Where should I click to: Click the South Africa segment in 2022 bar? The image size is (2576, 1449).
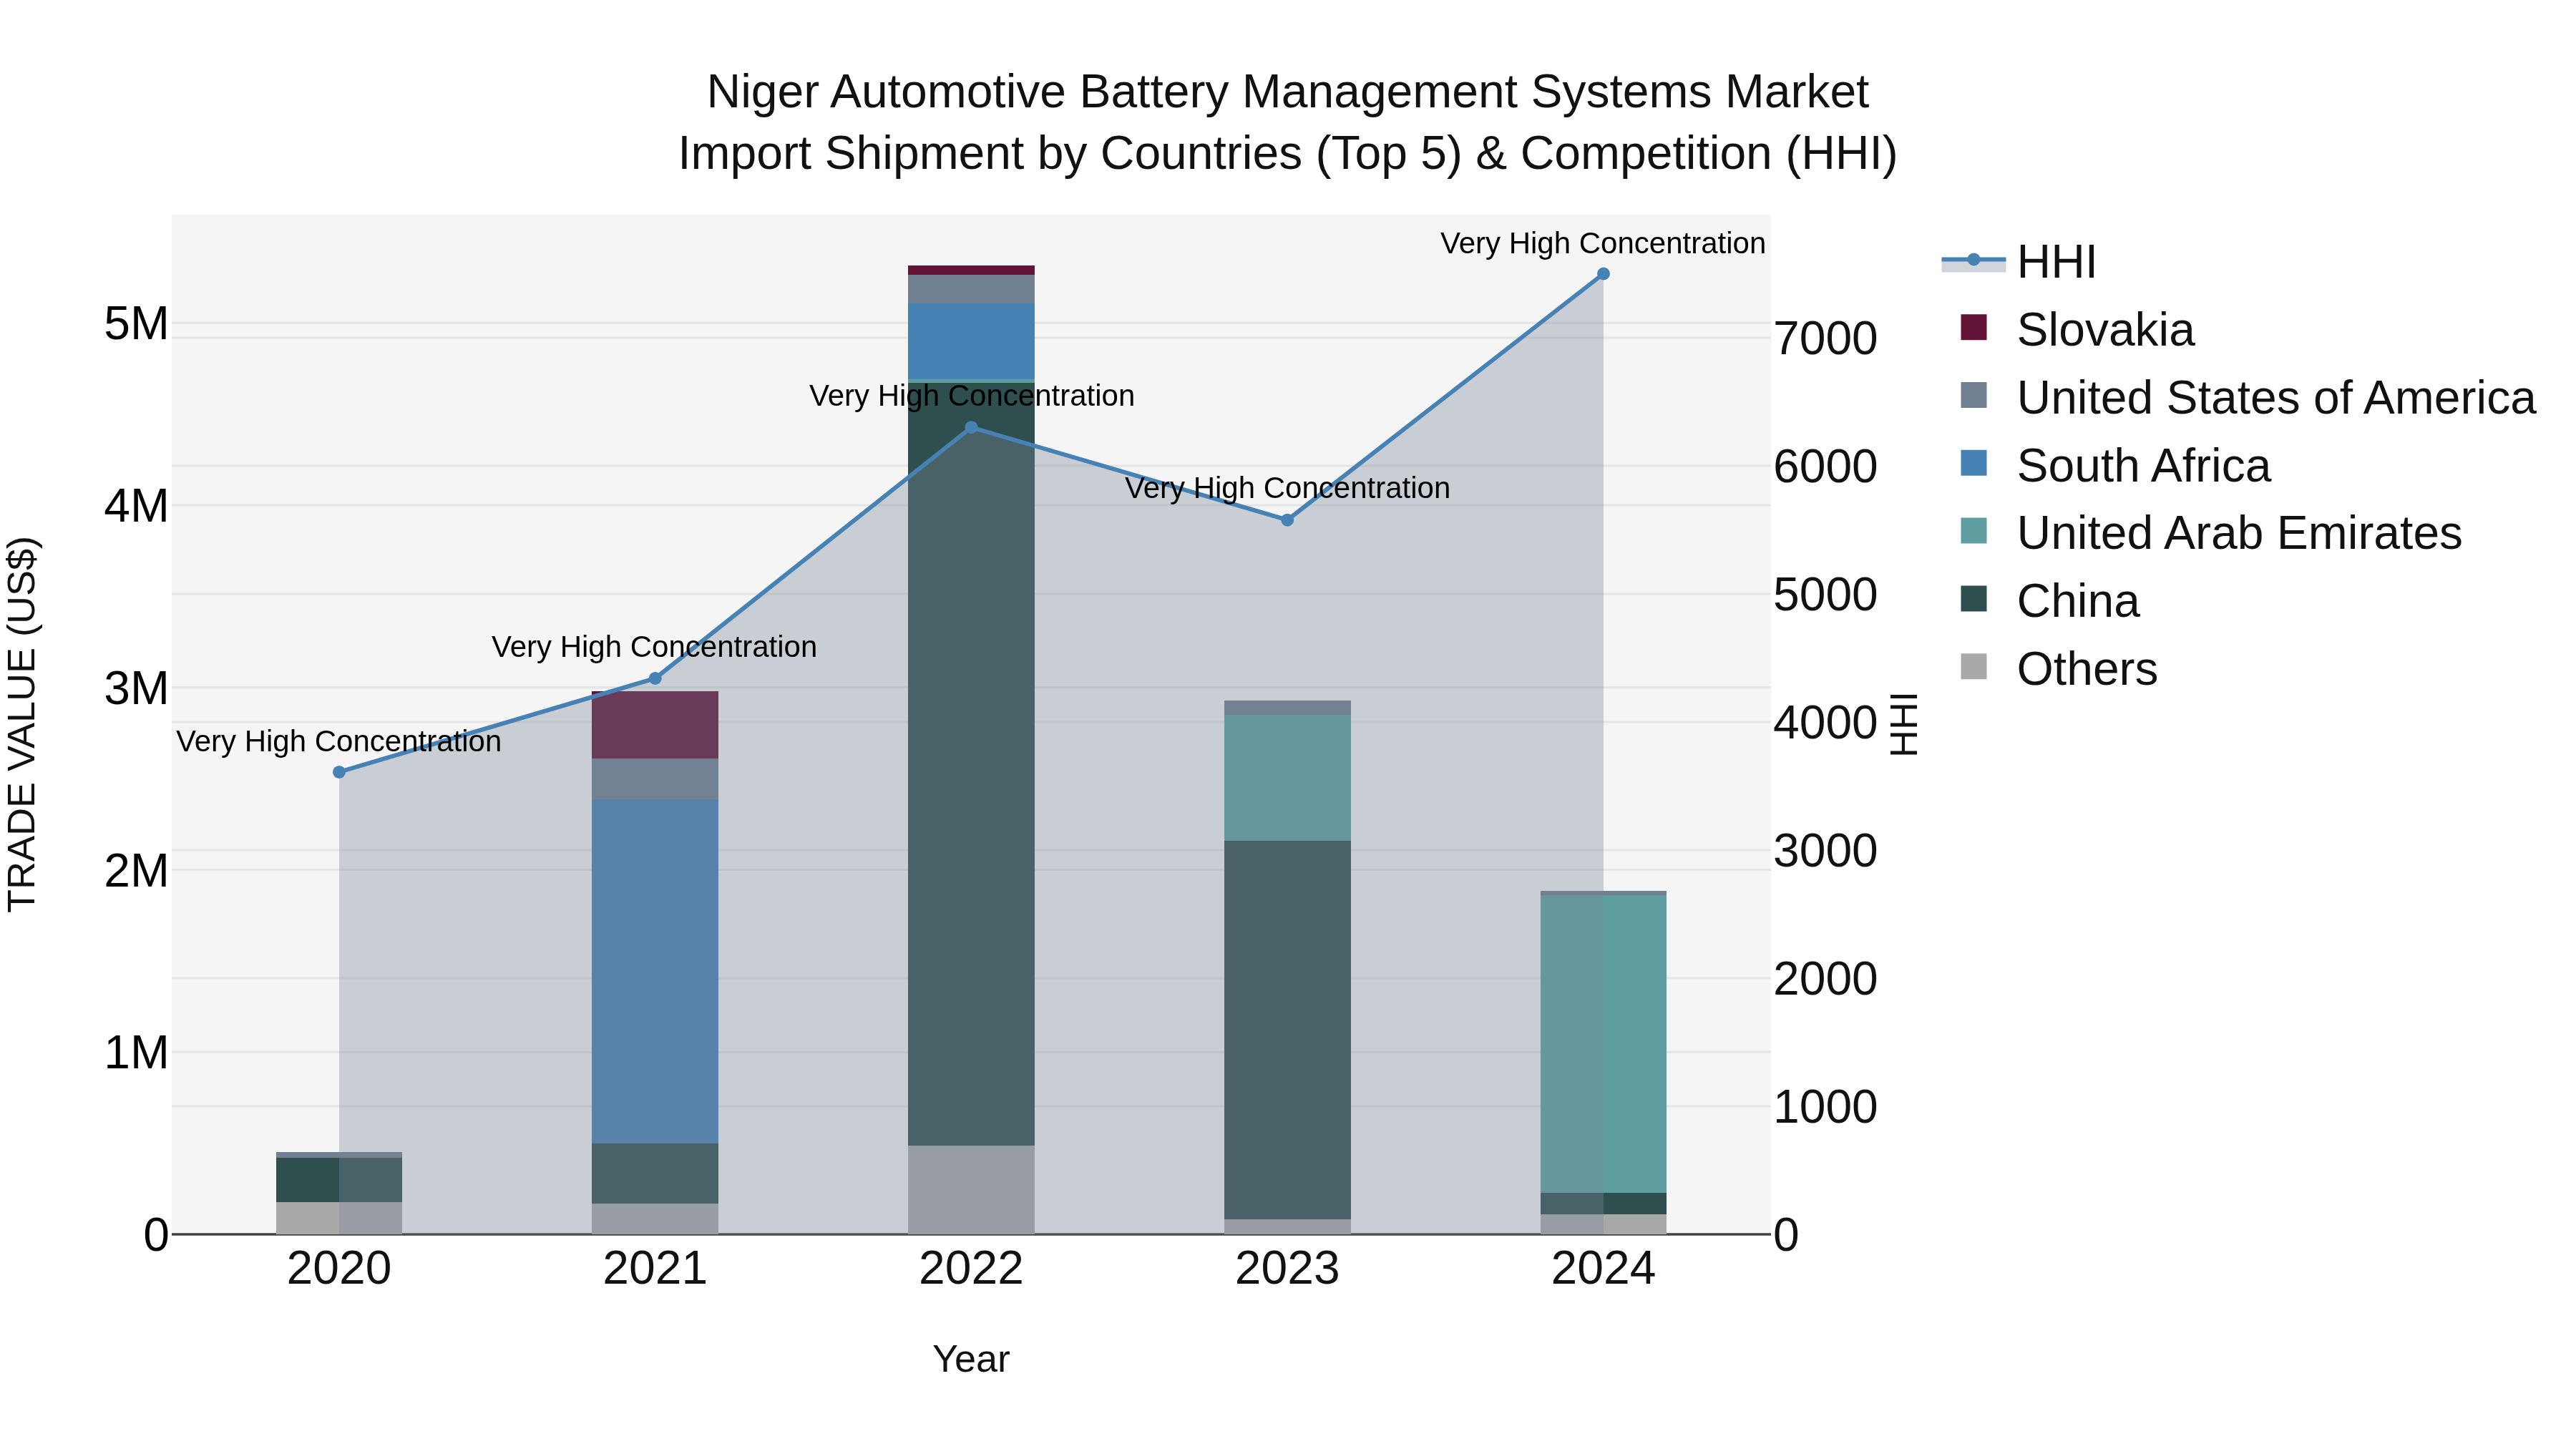click(971, 341)
